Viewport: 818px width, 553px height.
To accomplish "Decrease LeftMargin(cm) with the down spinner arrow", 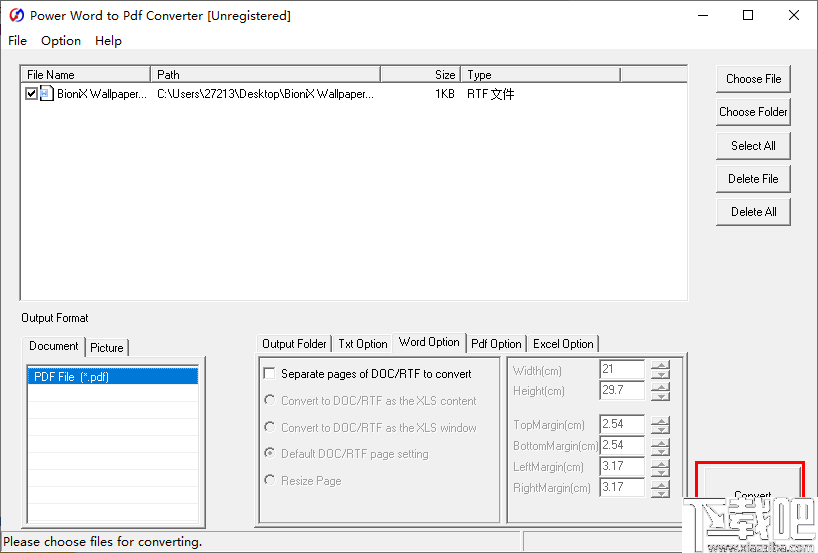I will pyautogui.click(x=660, y=472).
